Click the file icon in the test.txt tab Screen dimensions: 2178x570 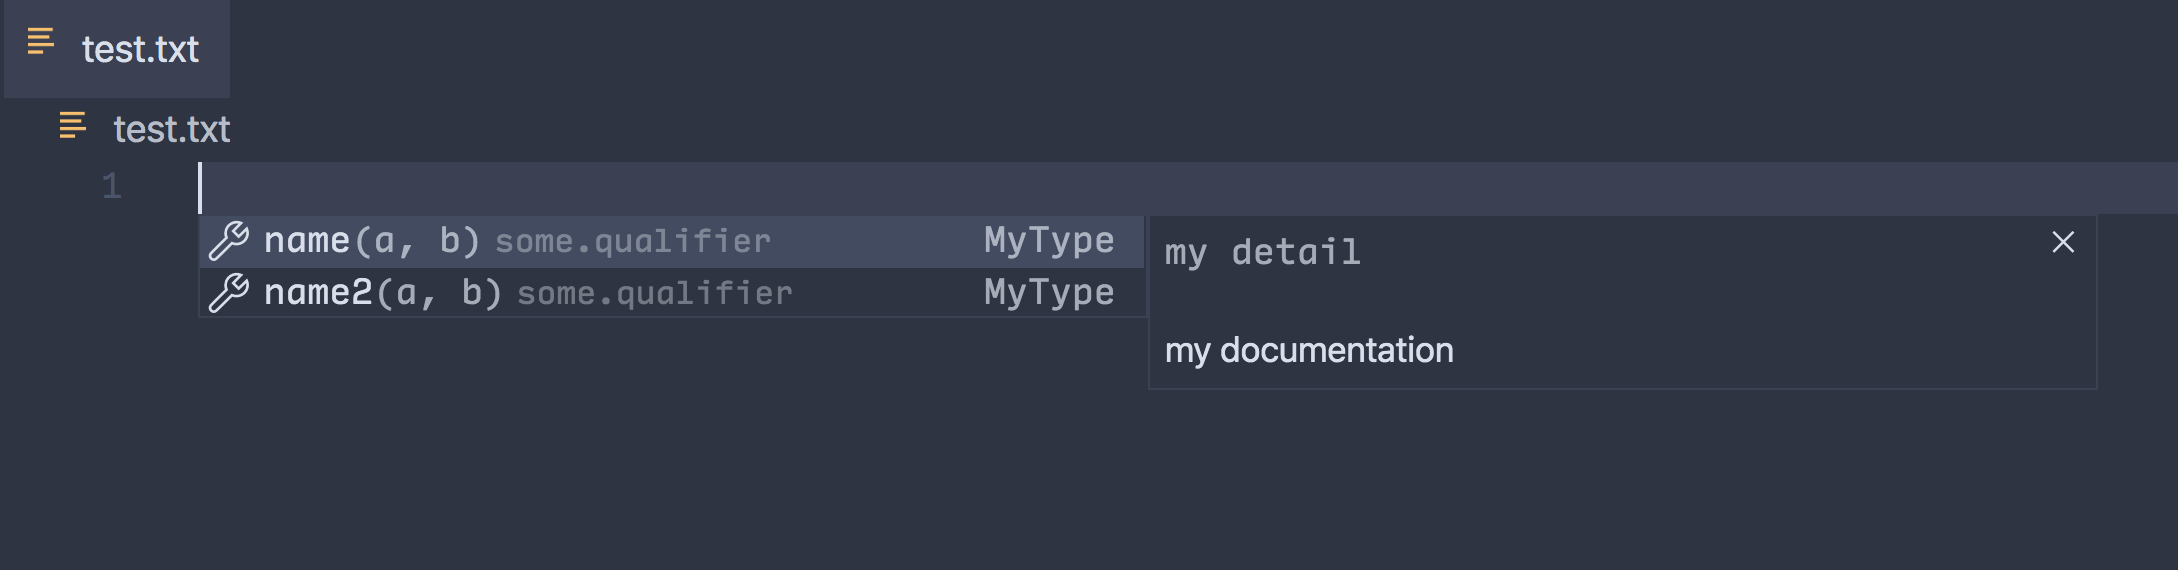(x=41, y=42)
